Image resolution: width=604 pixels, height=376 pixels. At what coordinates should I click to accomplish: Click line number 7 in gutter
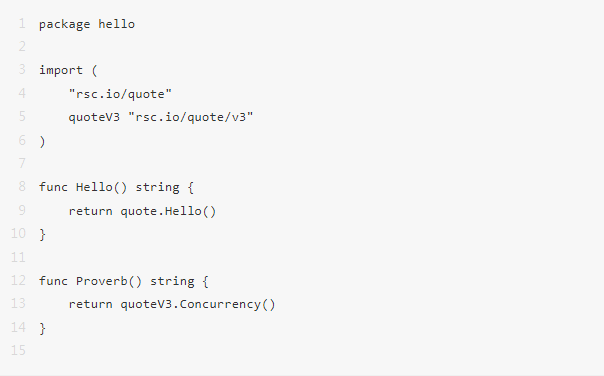(x=22, y=163)
